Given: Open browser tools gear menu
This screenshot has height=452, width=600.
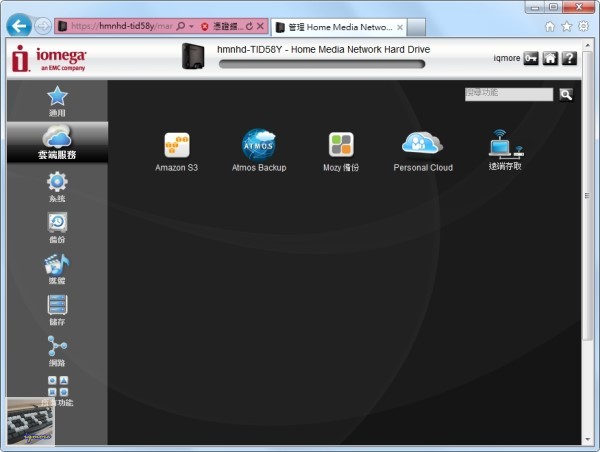Looking at the screenshot, I should click(x=584, y=26).
